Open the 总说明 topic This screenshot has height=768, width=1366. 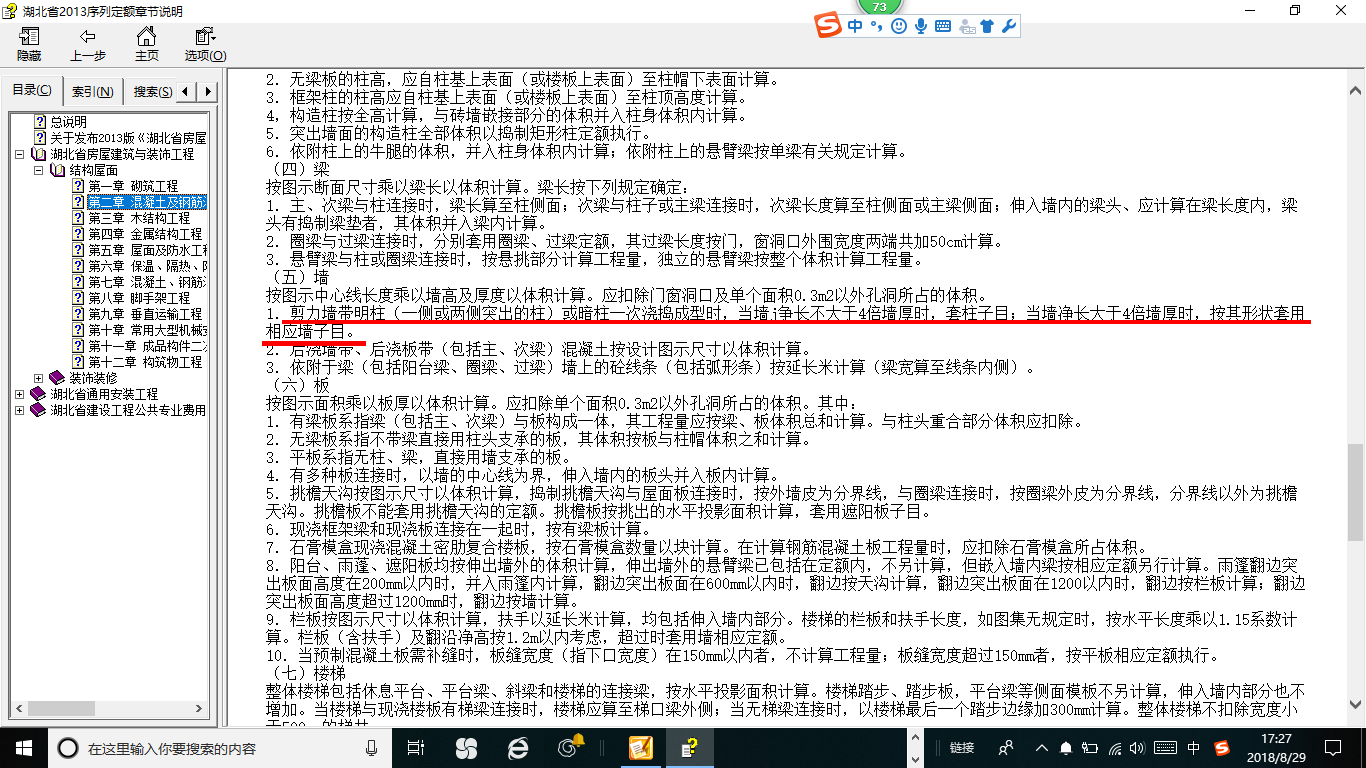69,122
